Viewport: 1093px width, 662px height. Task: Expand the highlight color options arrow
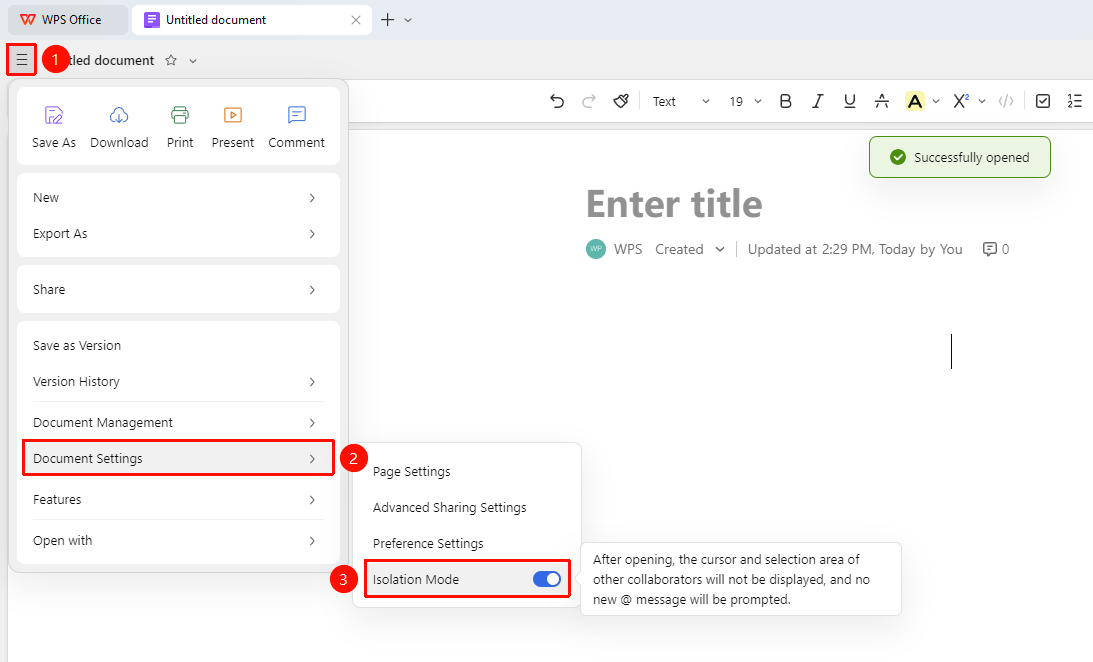pyautogui.click(x=936, y=102)
